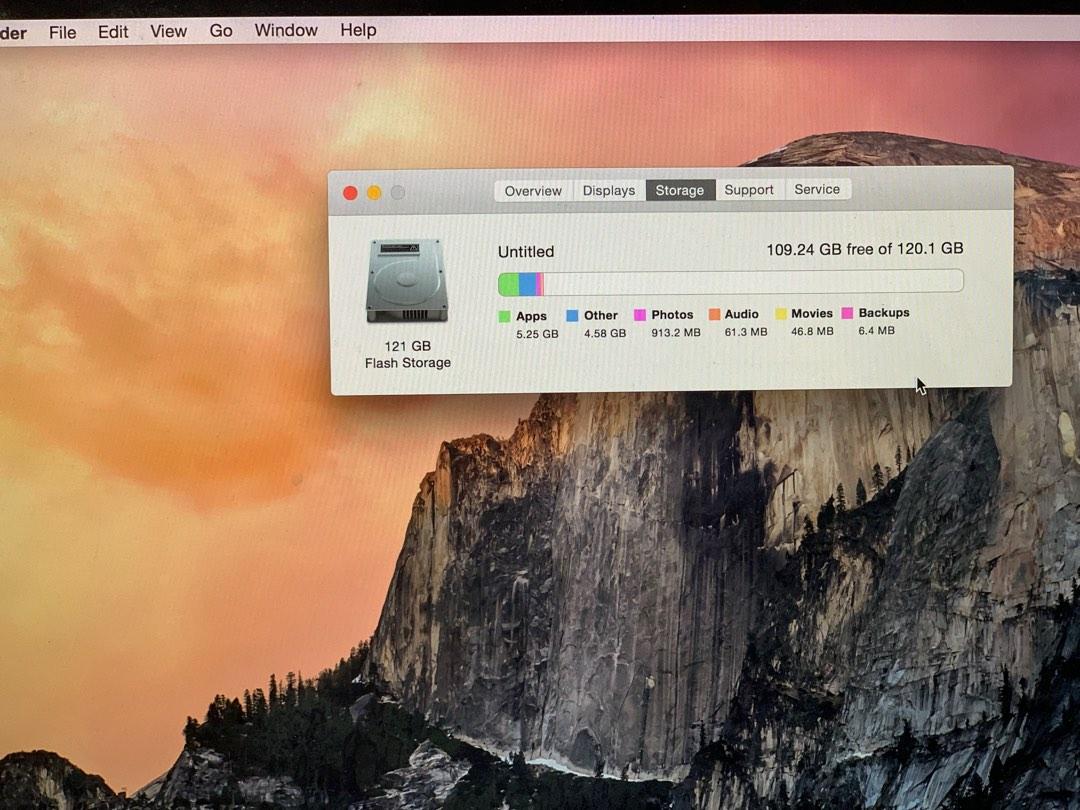Click the 'Apps' legend label

(531, 316)
